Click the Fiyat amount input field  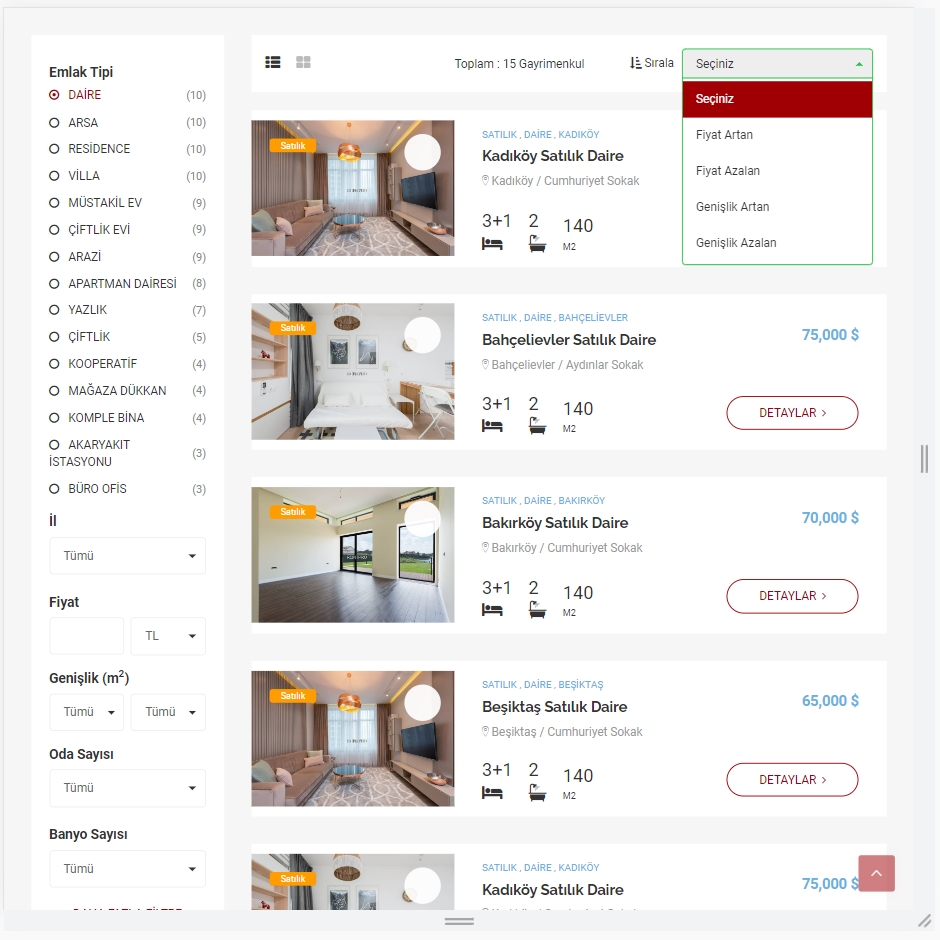click(86, 635)
